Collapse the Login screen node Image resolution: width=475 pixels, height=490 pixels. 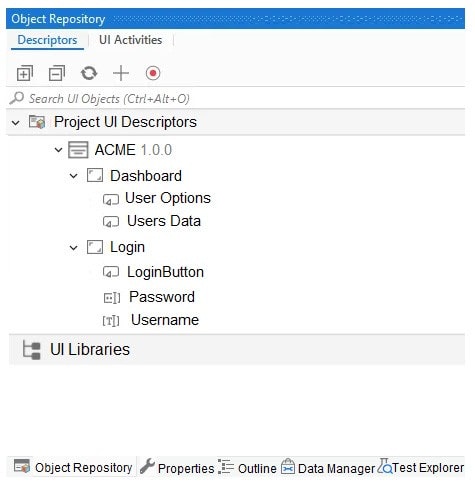[x=73, y=248]
